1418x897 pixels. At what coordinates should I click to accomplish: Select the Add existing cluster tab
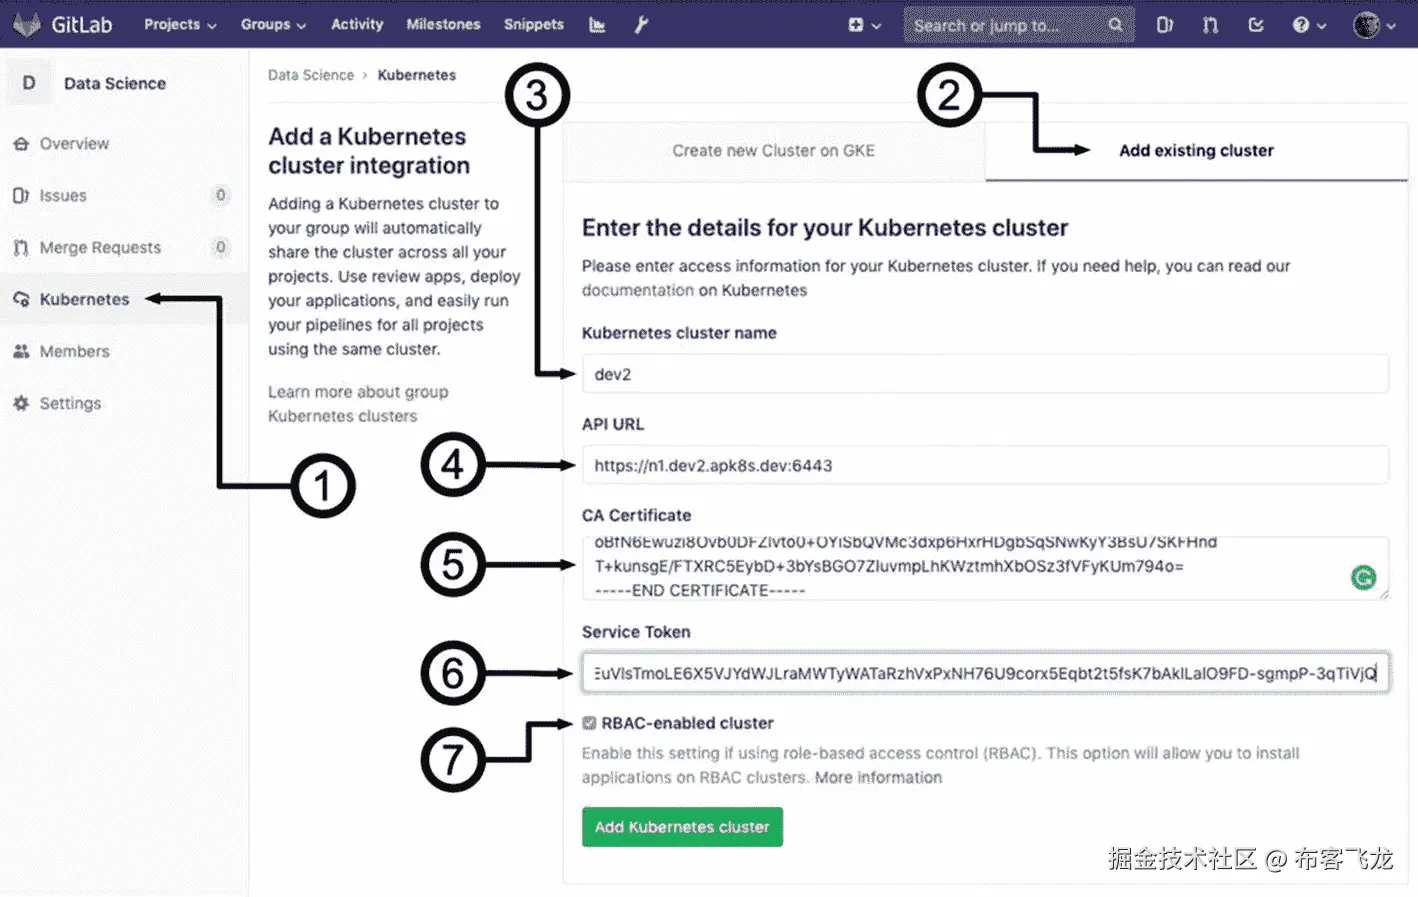[1196, 151]
